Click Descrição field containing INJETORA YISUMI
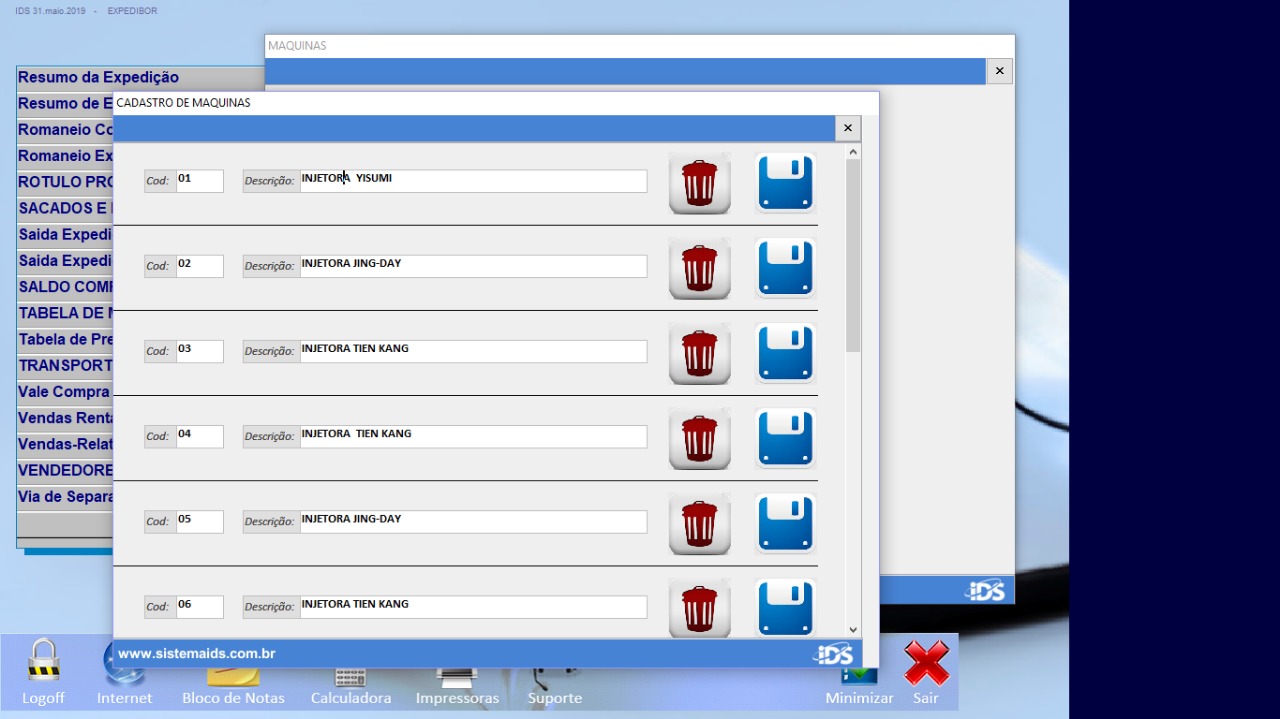This screenshot has width=1280, height=719. [473, 181]
